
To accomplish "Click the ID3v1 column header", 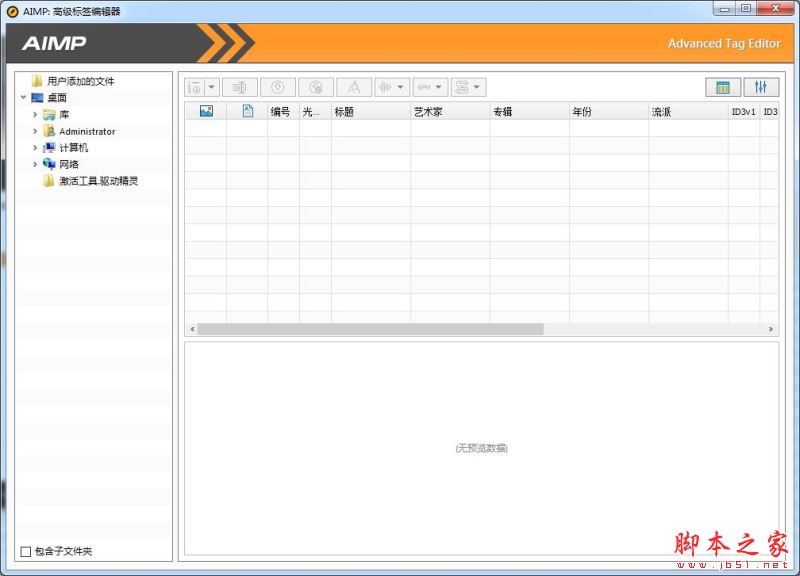I will coord(744,111).
